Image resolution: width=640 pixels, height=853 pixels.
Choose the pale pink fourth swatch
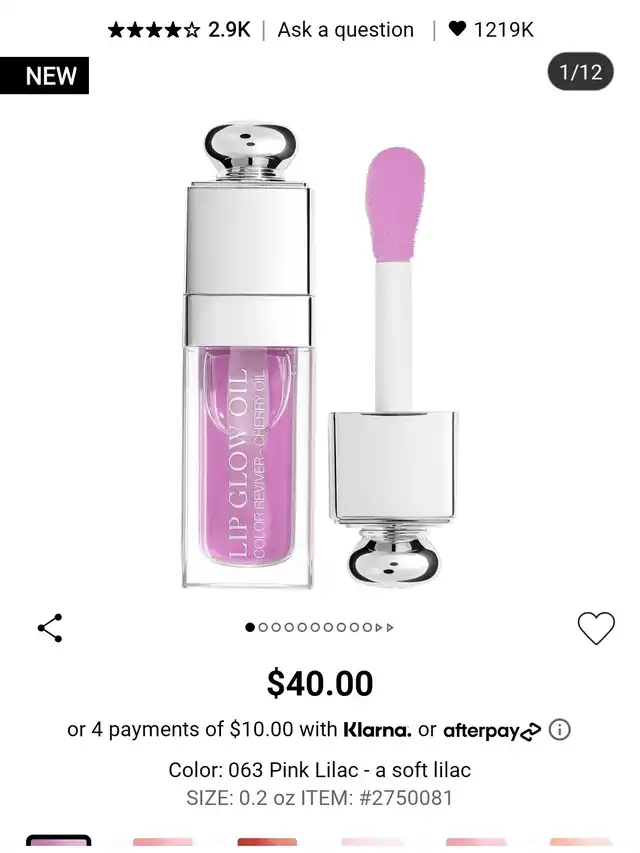point(372,844)
